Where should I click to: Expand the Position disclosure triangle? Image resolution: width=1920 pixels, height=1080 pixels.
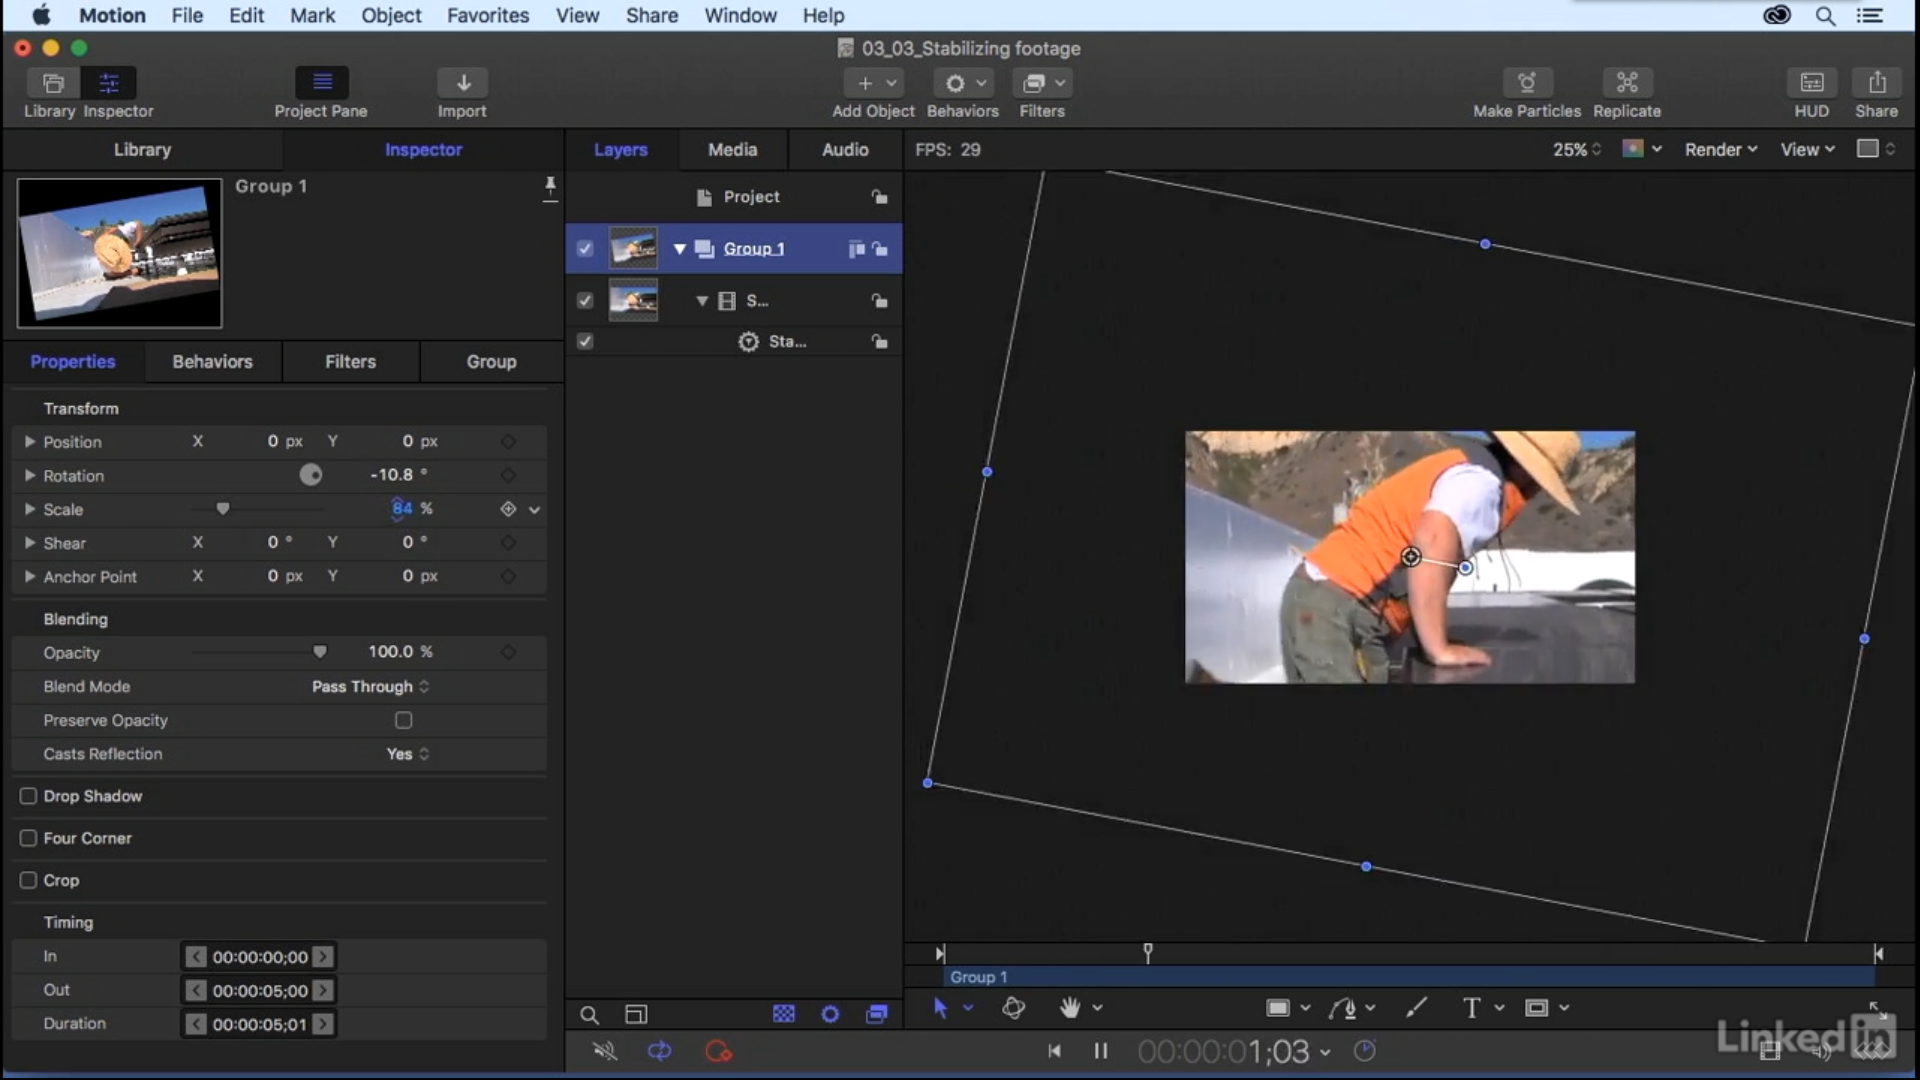(29, 441)
